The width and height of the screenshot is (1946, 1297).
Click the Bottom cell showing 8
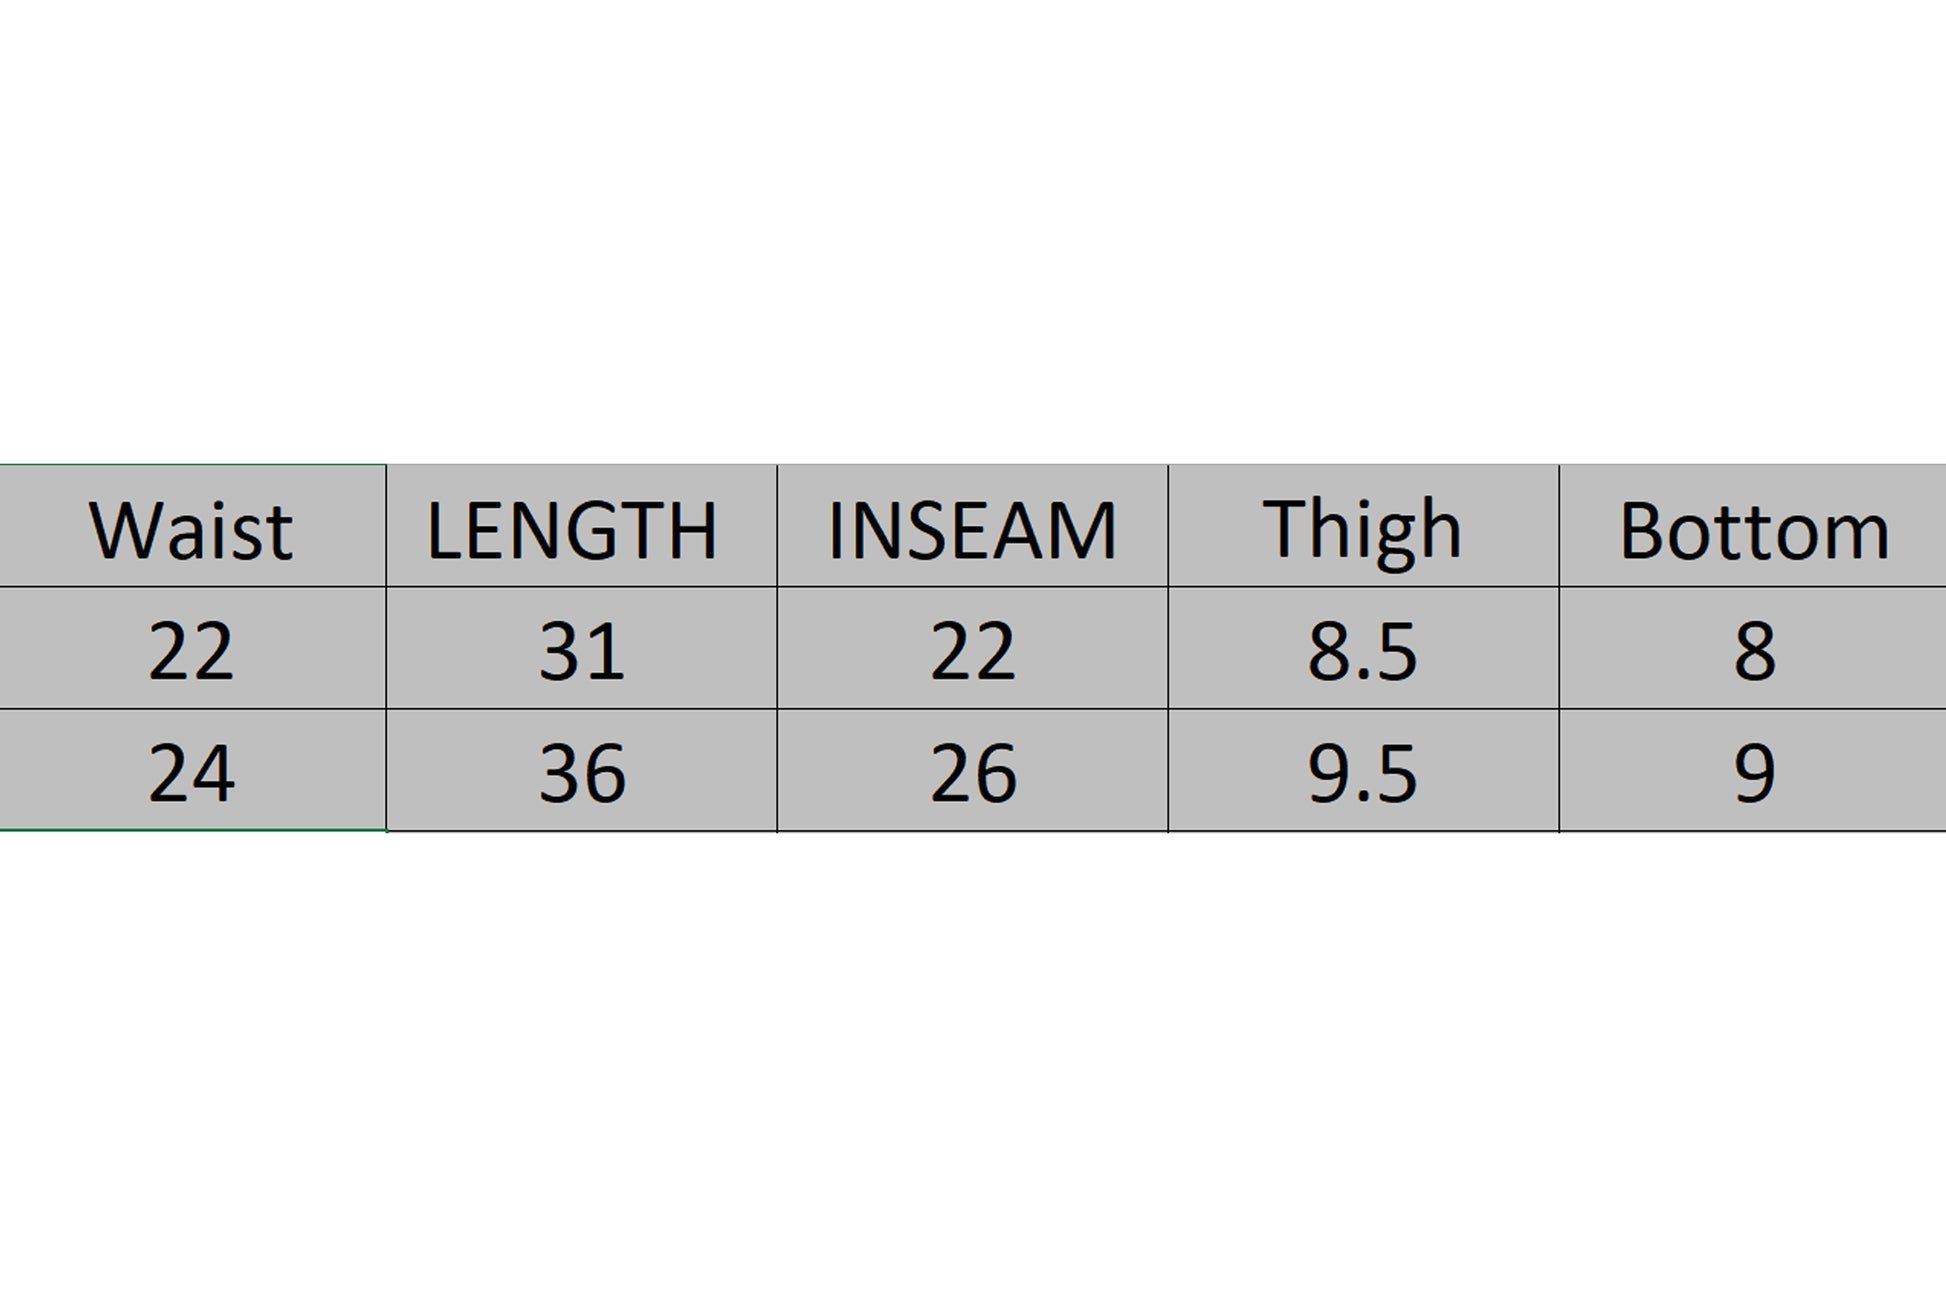1753,650
